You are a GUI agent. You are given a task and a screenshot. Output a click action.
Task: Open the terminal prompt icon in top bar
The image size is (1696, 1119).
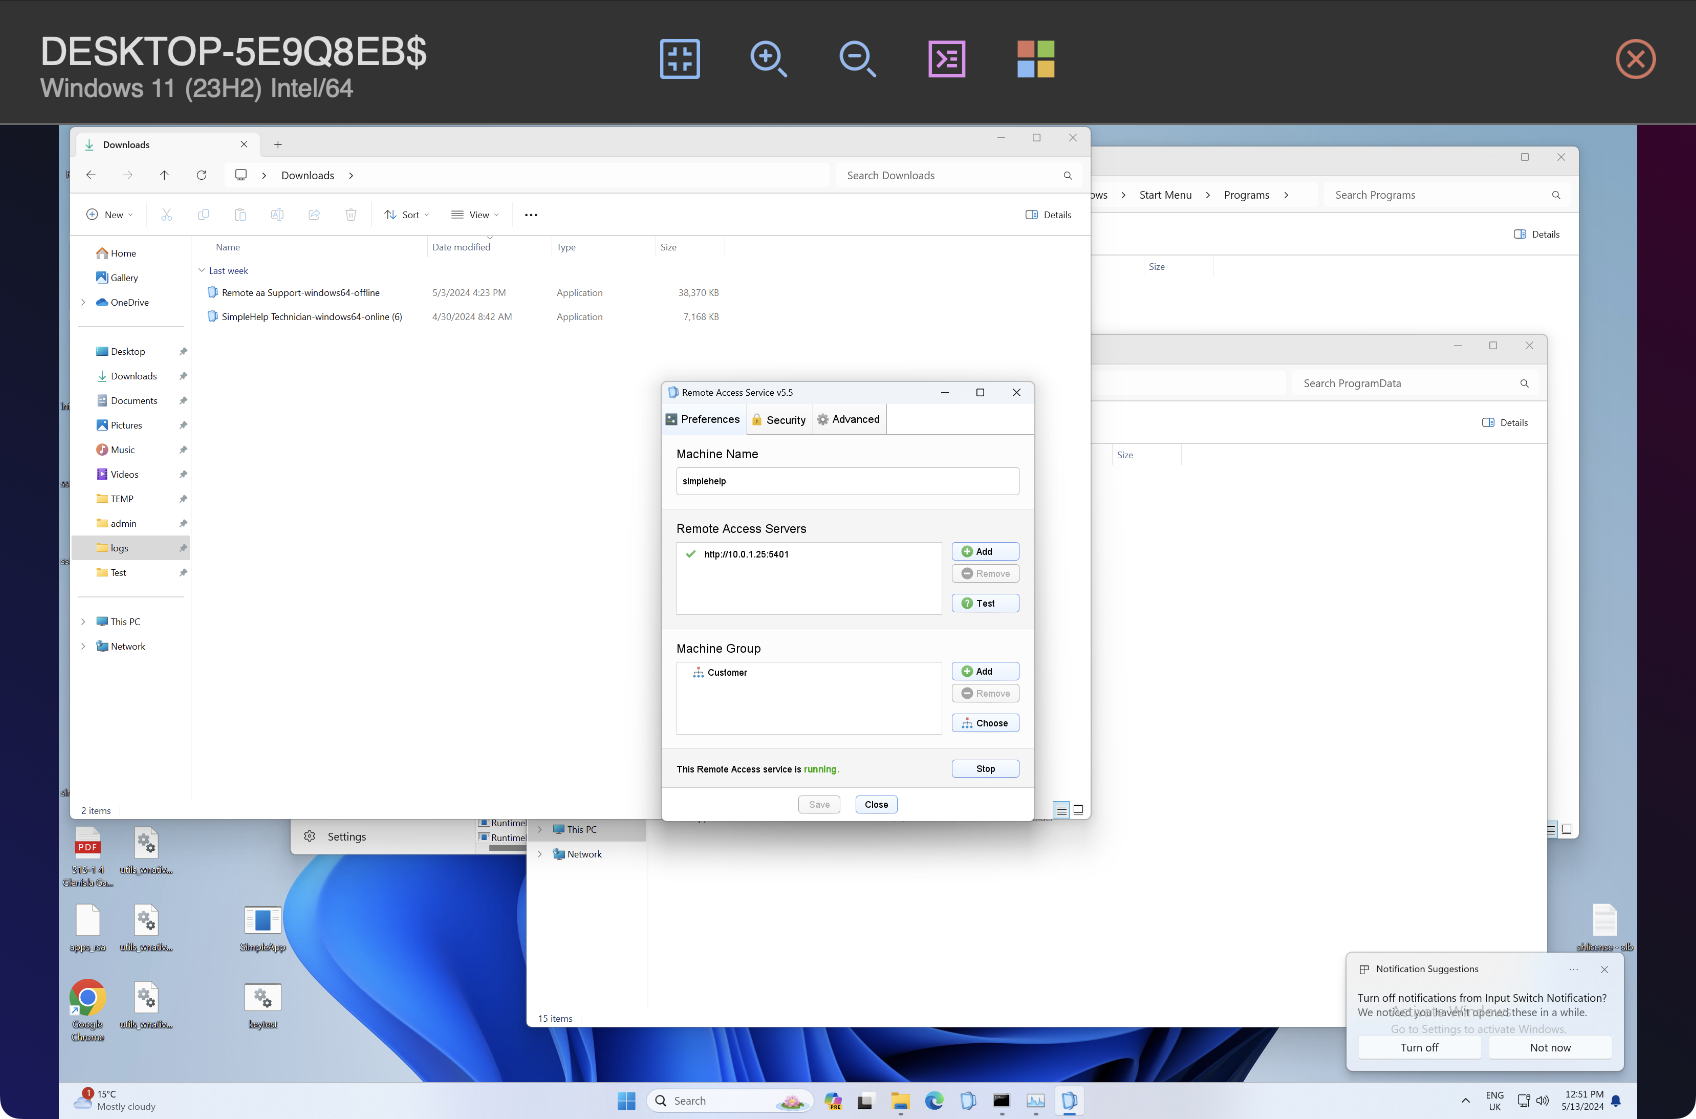947,59
